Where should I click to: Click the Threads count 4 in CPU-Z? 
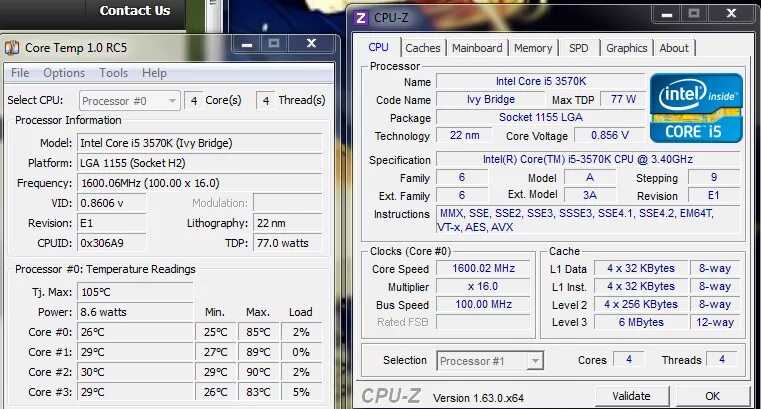tap(722, 360)
